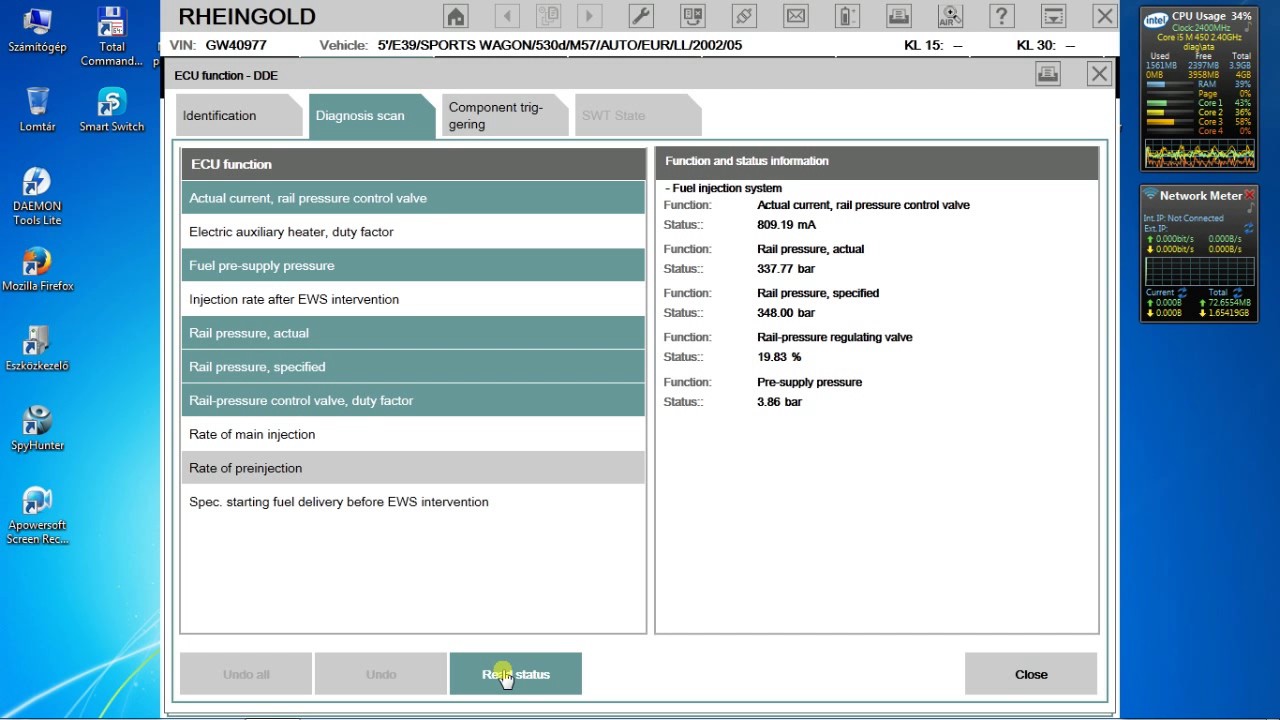Open help question mark icon
The image size is (1280, 720).
tap(1001, 16)
